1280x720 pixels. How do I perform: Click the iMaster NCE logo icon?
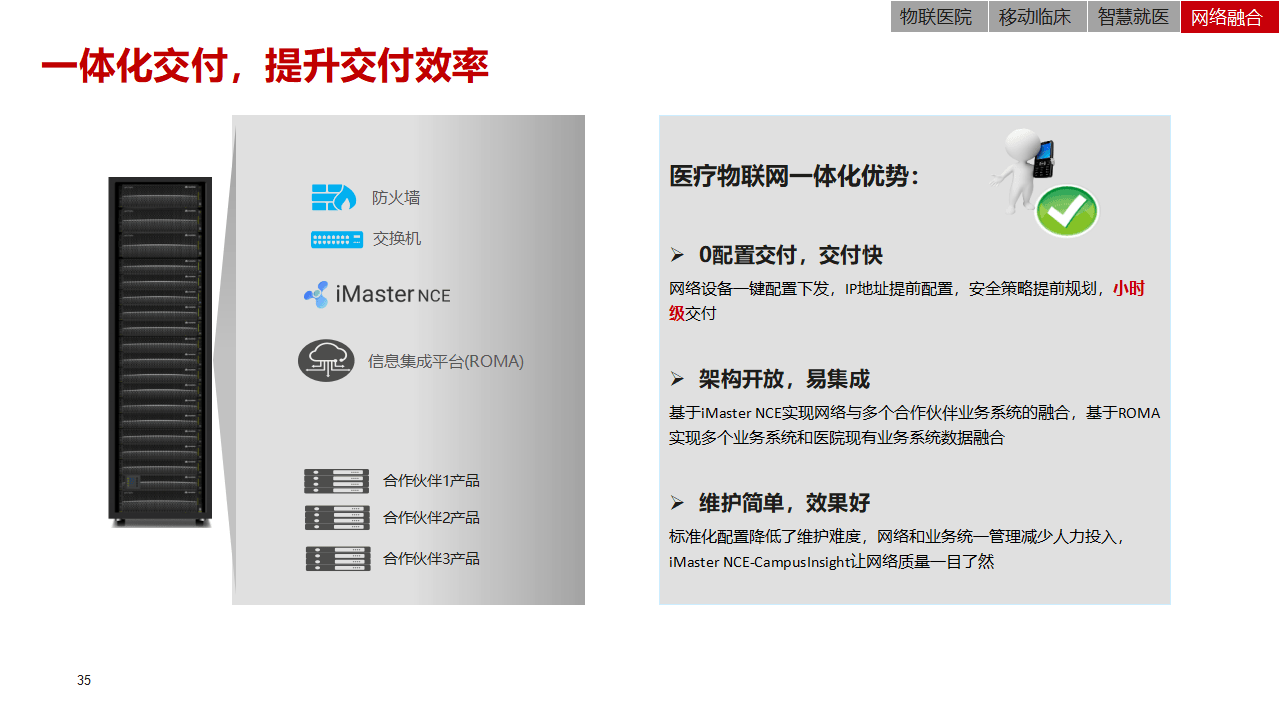(x=316, y=295)
